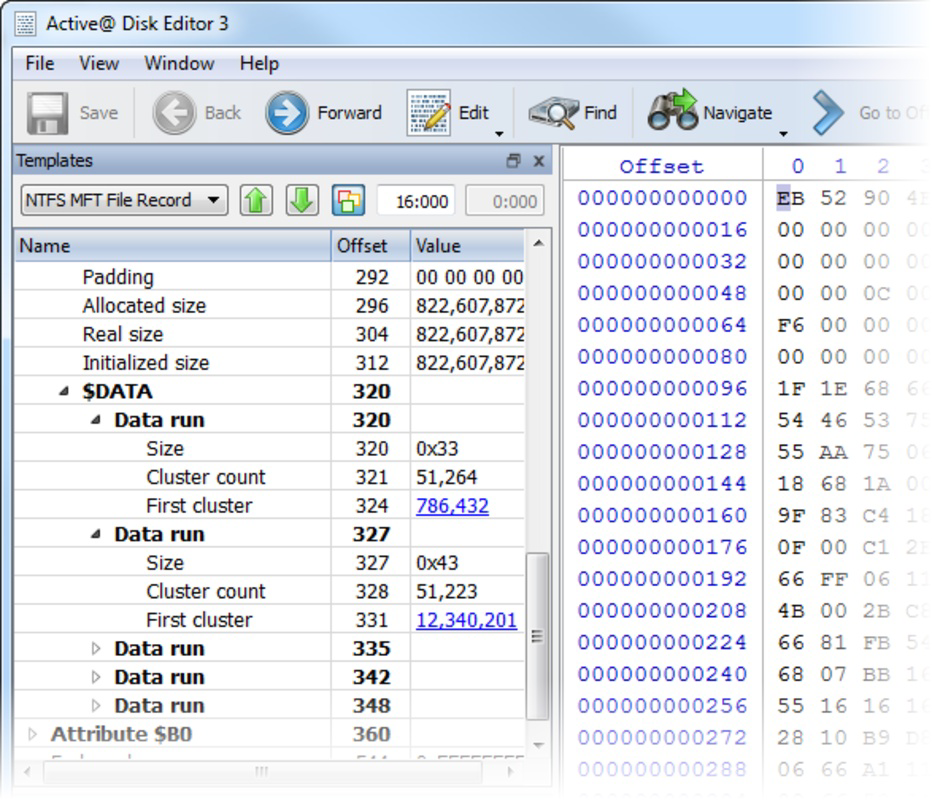Select the Cluster count row showing 51,264

coord(269,477)
